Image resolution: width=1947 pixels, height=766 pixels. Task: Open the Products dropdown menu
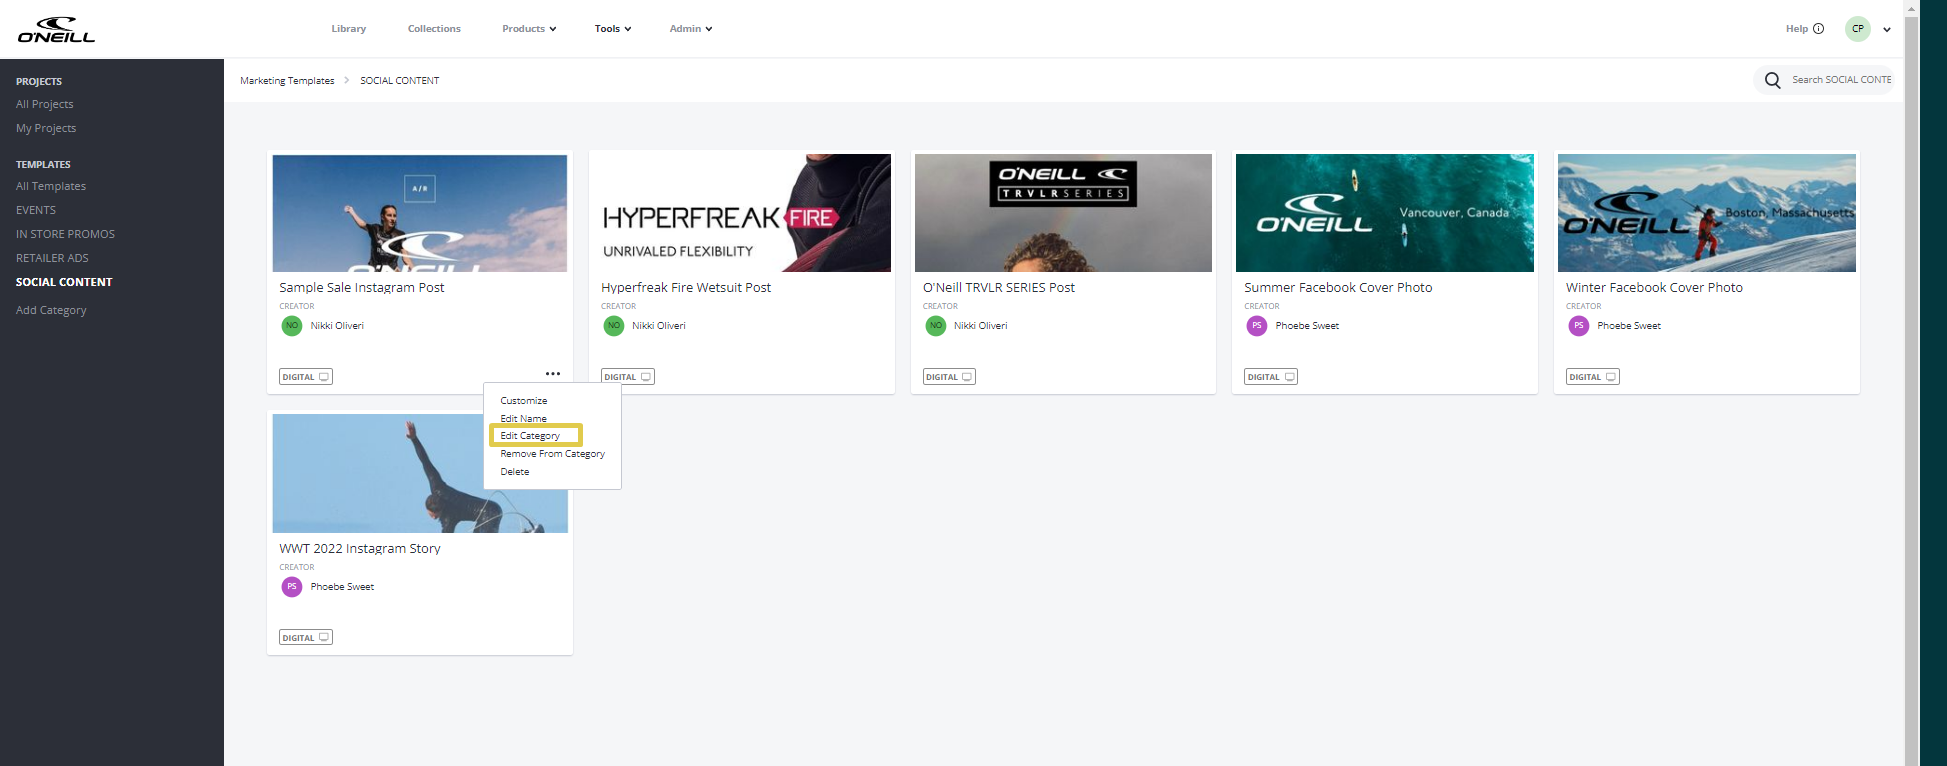[529, 29]
